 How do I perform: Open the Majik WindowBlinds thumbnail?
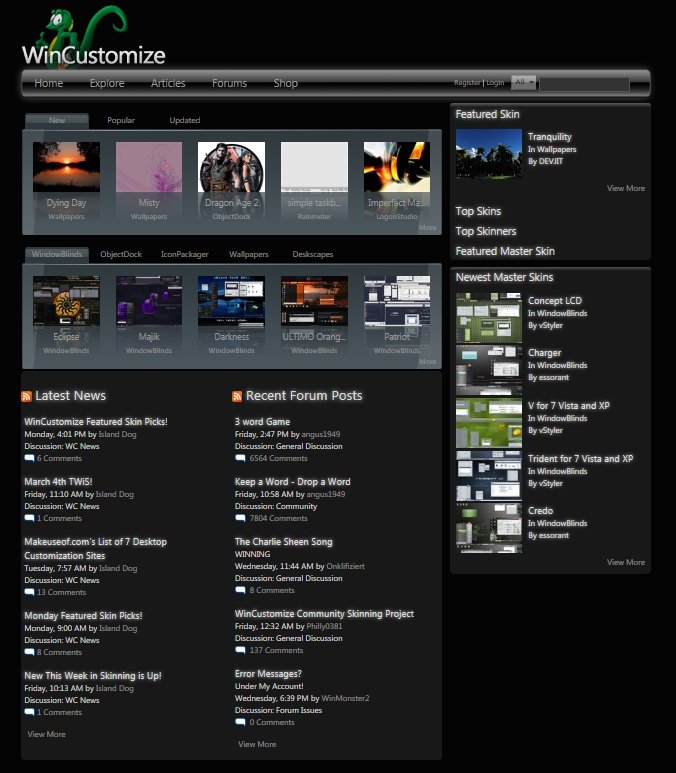tap(149, 301)
